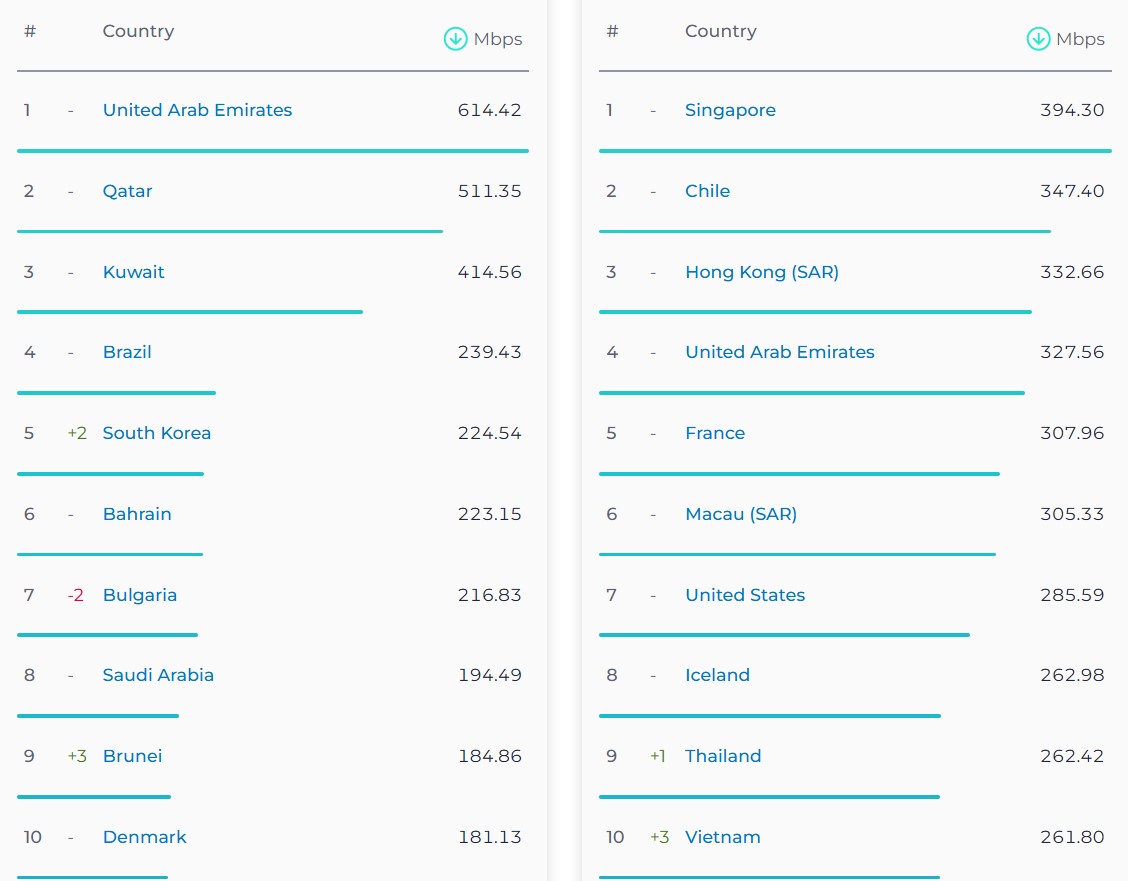Open the Brazil country link
The image size is (1128, 881).
pyautogui.click(x=127, y=352)
